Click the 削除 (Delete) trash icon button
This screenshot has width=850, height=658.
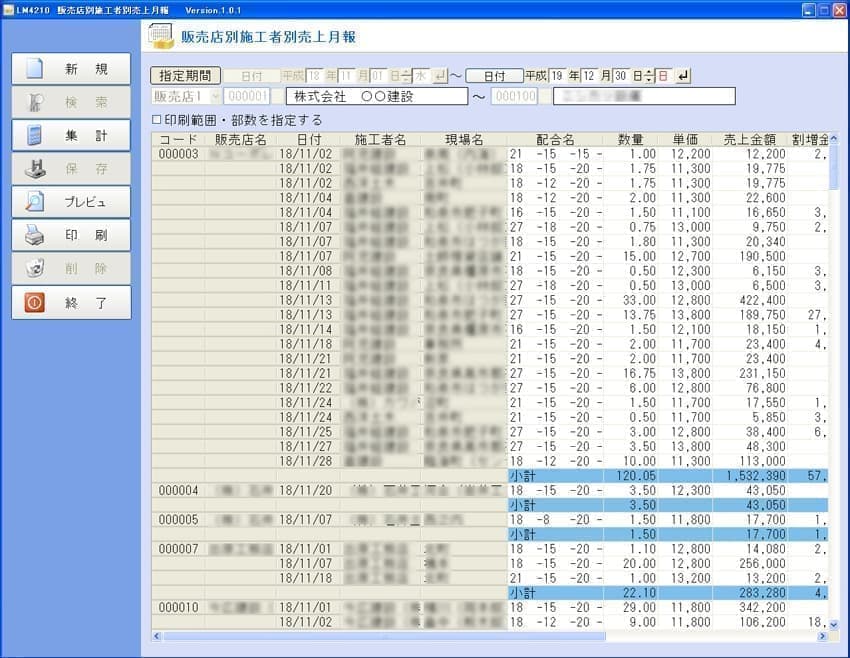[71, 269]
